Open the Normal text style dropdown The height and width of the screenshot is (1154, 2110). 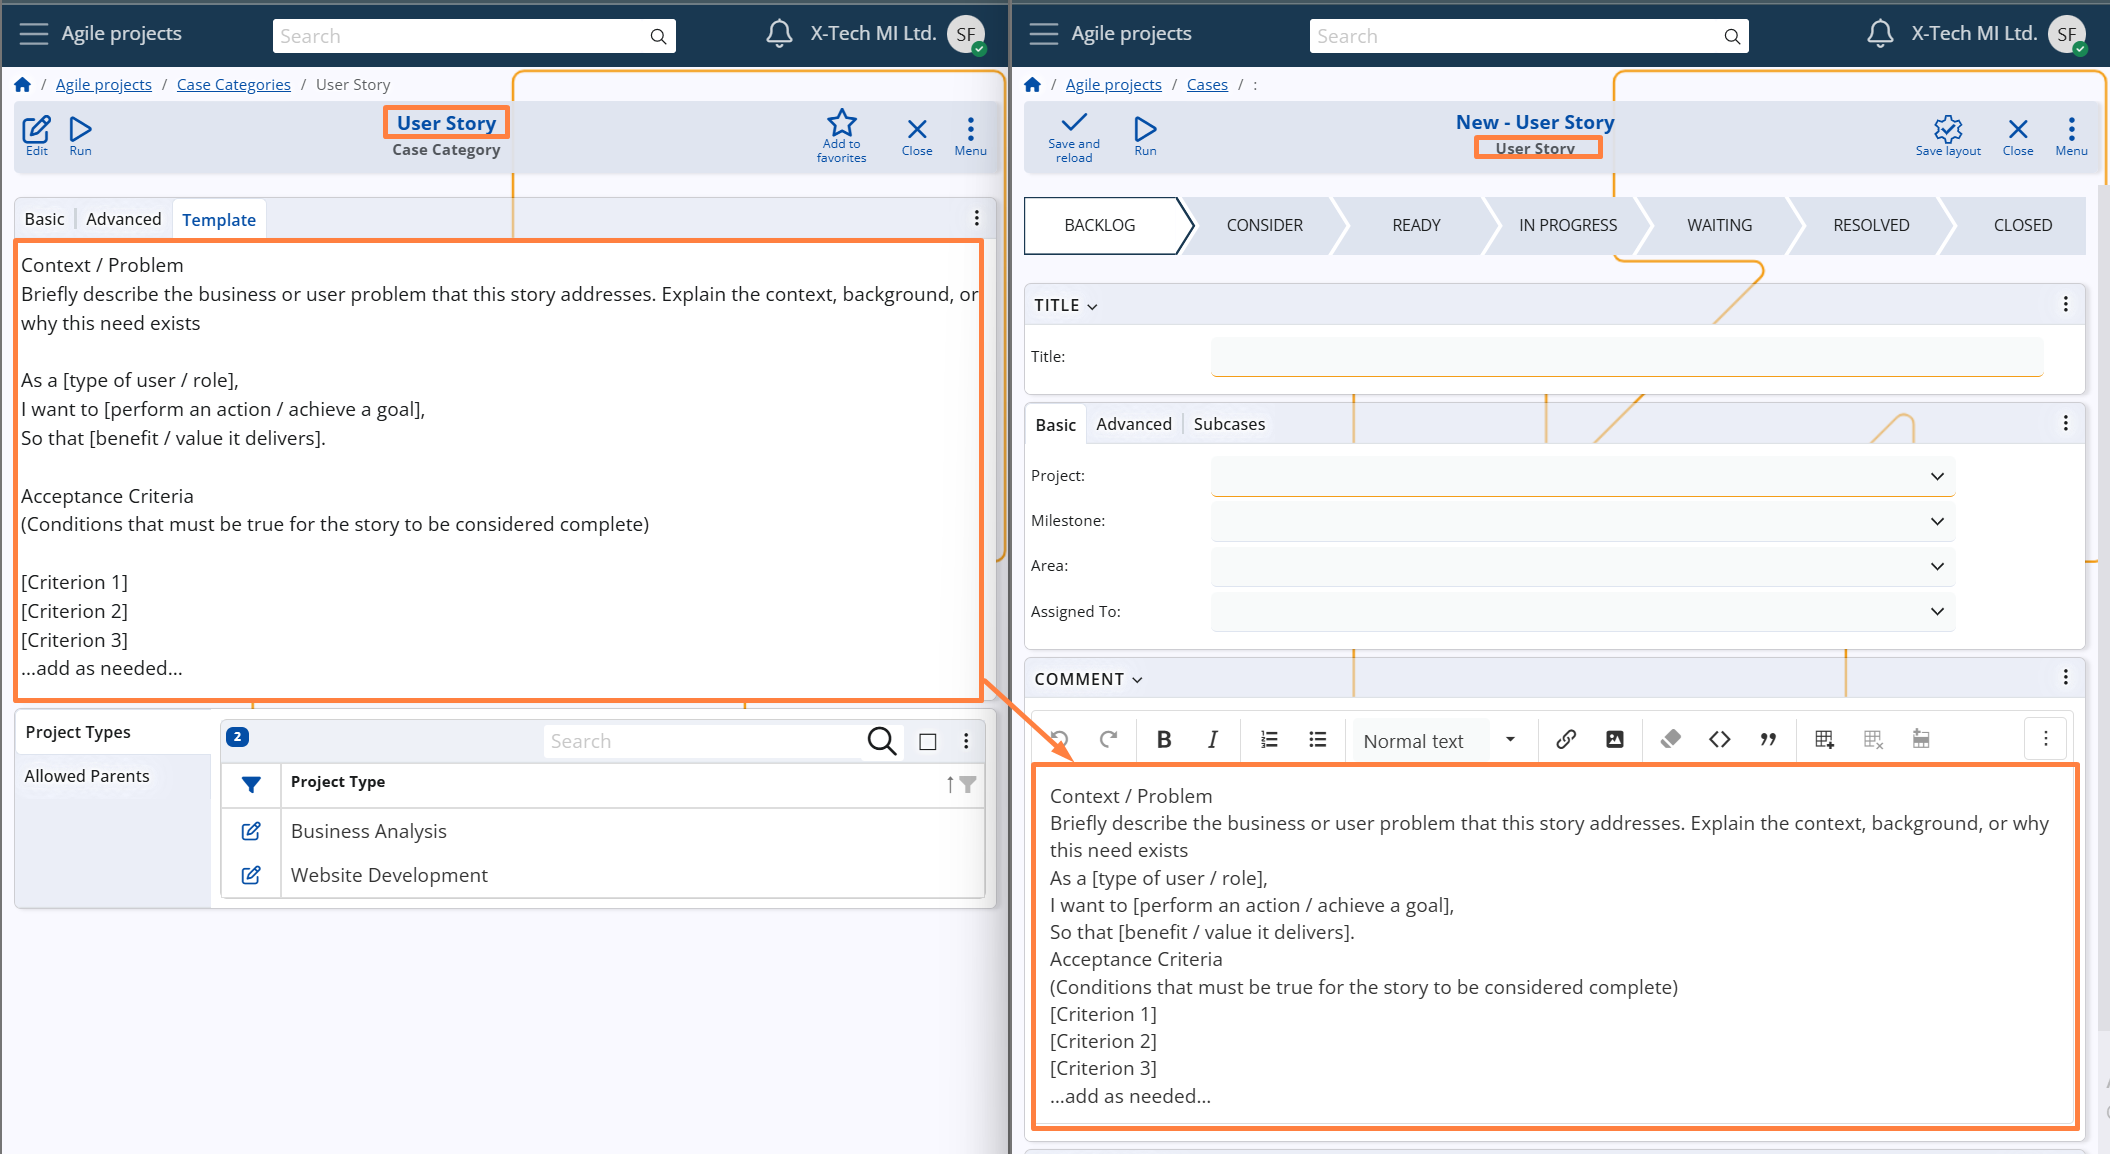(x=1509, y=740)
